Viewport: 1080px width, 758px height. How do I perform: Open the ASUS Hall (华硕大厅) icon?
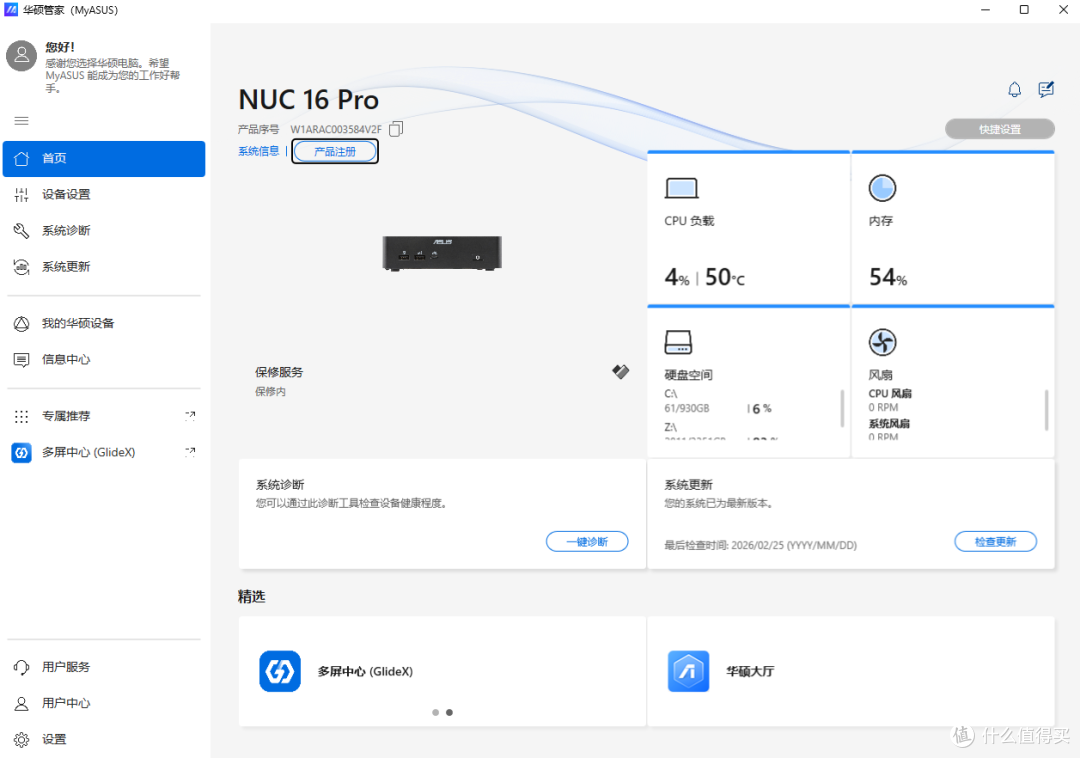click(688, 671)
